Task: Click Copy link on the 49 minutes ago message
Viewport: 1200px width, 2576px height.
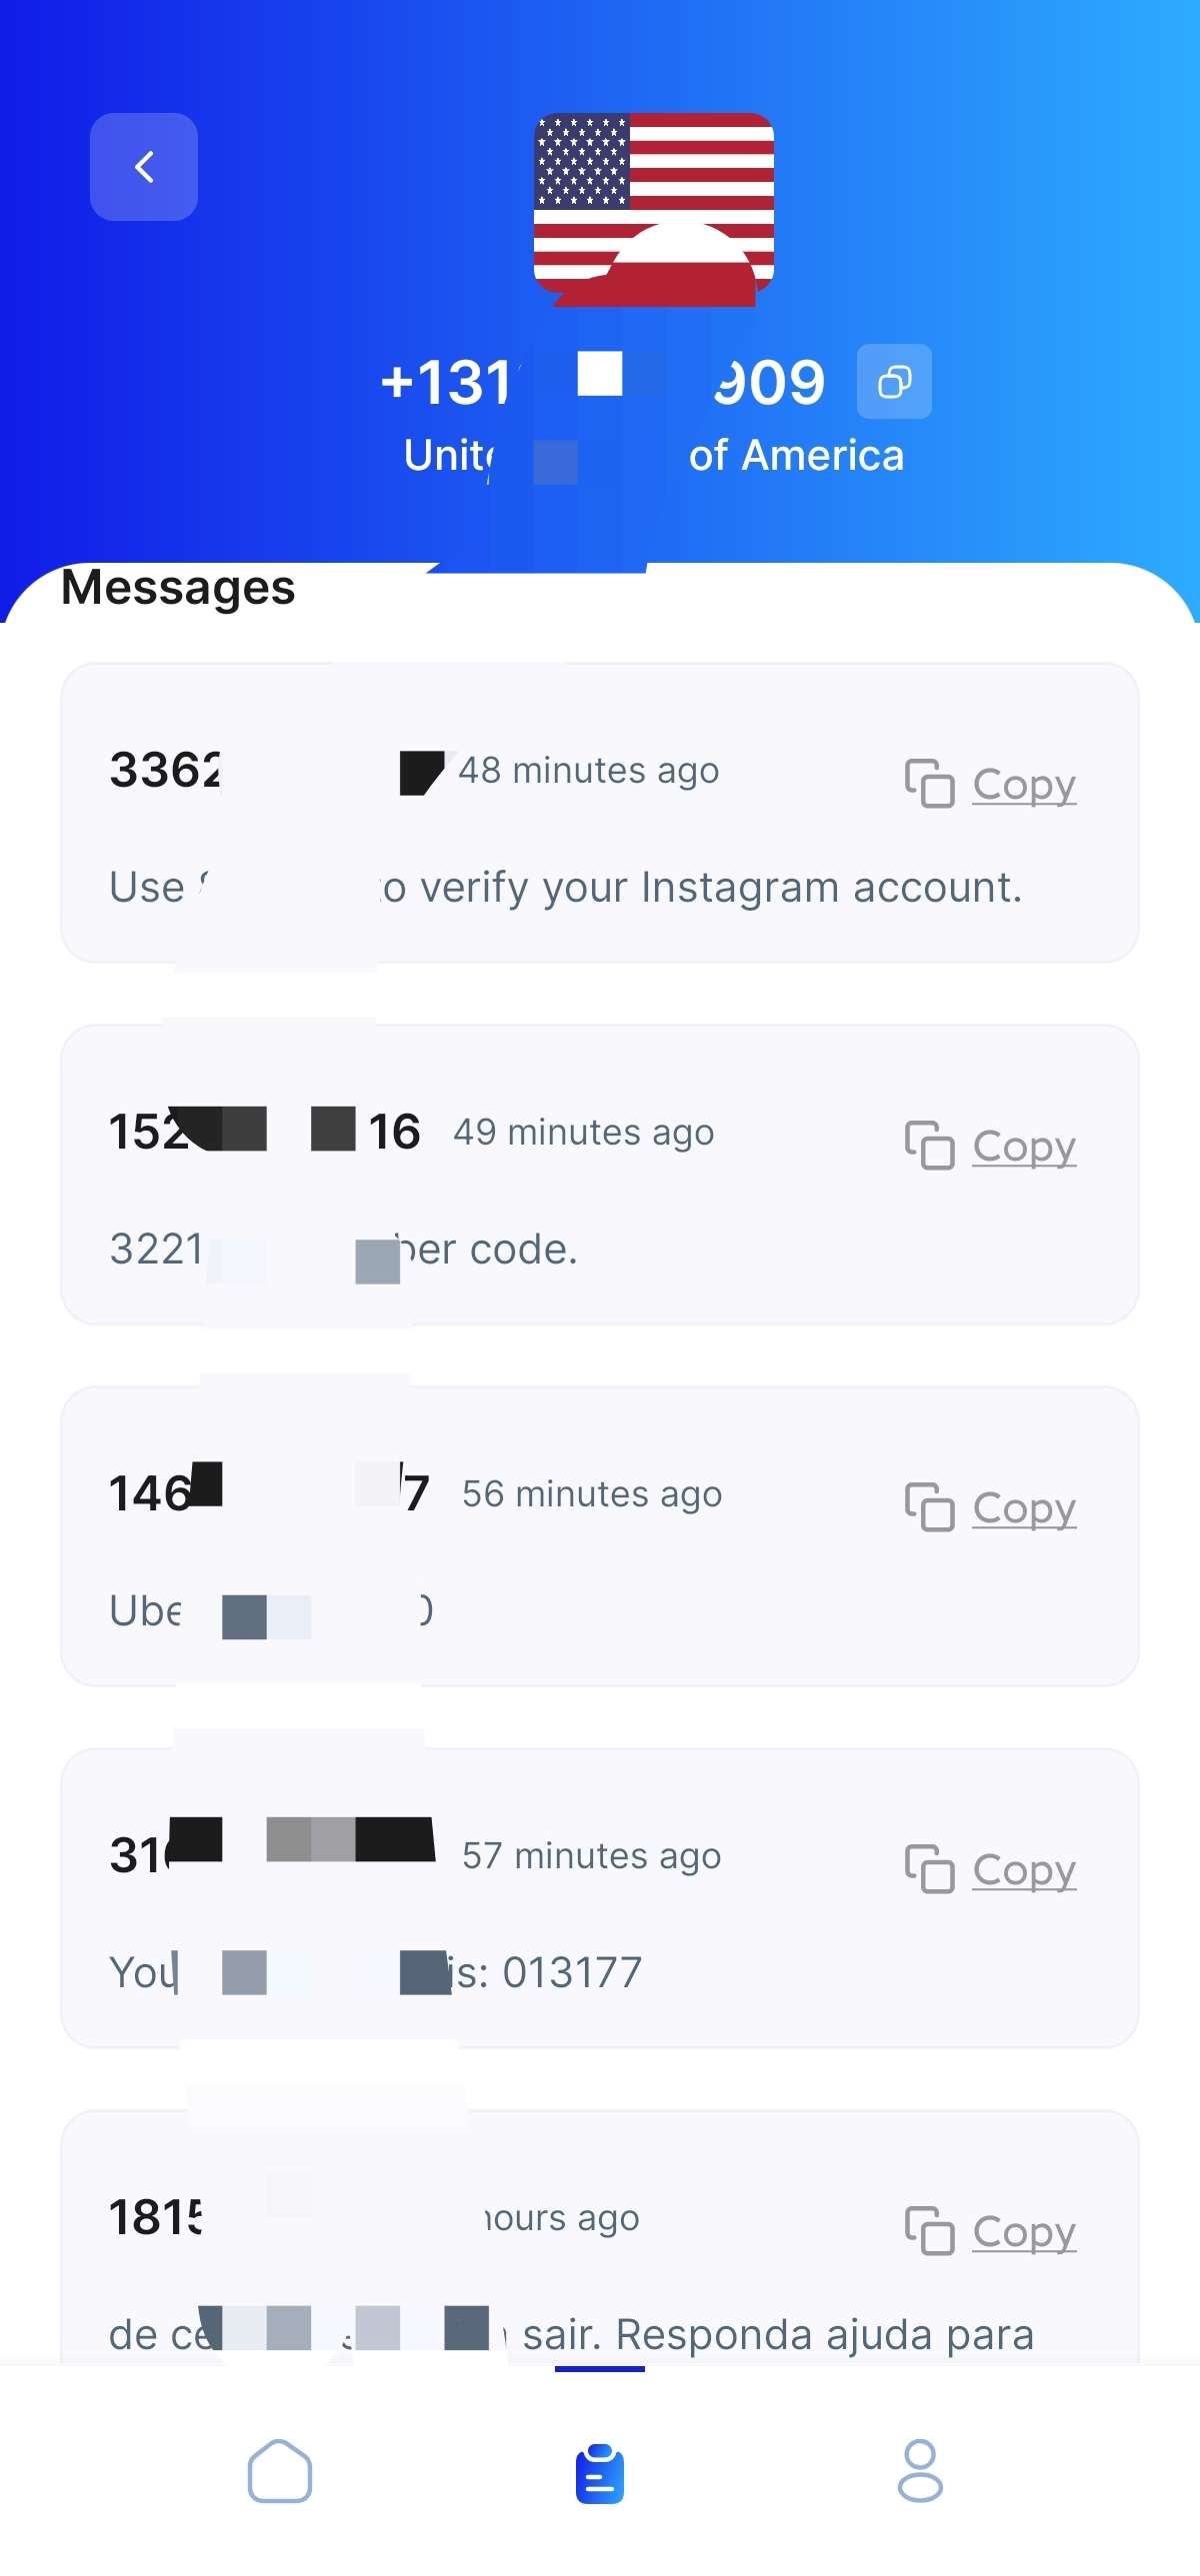Action: point(1024,1147)
